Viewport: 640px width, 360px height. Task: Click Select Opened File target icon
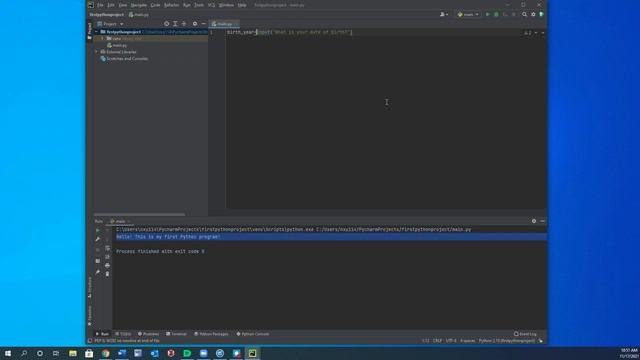[167, 24]
